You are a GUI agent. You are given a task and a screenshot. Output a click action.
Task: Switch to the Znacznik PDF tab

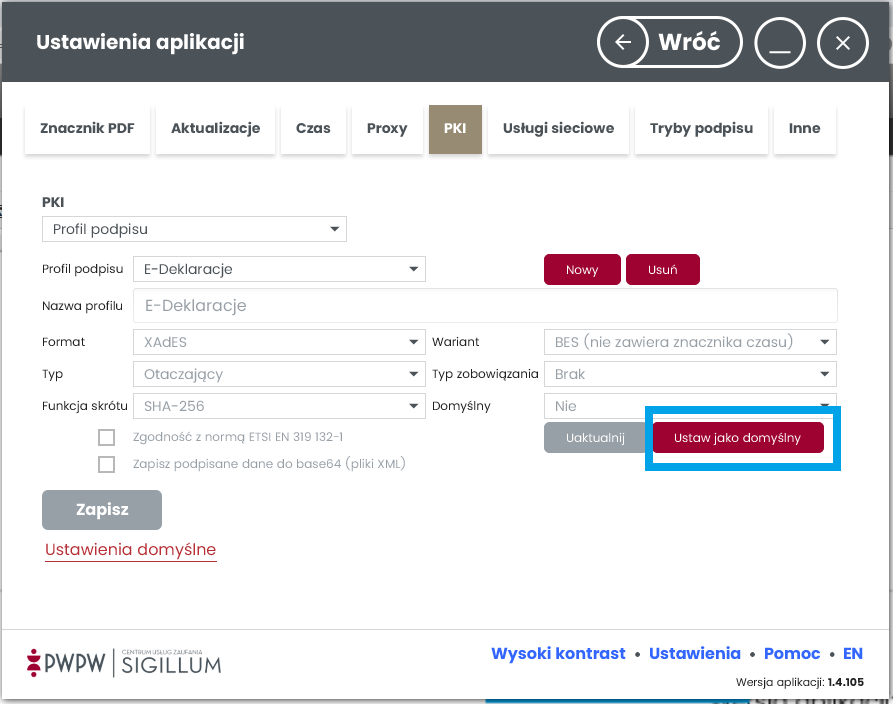[x=87, y=128]
